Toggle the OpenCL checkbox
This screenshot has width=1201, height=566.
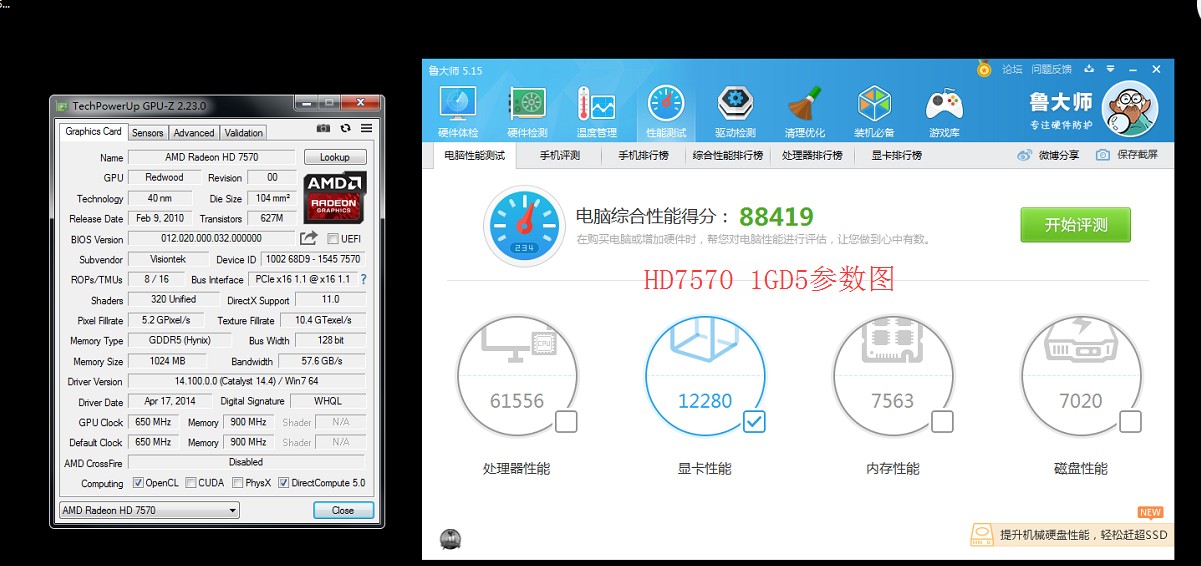pos(138,483)
